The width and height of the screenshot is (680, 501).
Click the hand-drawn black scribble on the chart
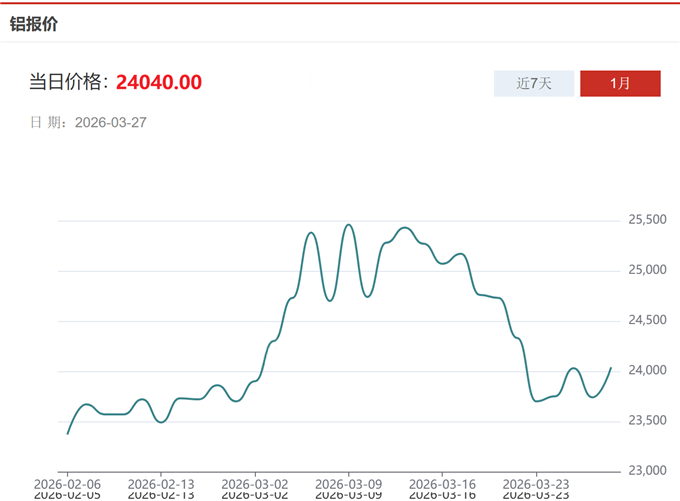[x=267, y=346]
